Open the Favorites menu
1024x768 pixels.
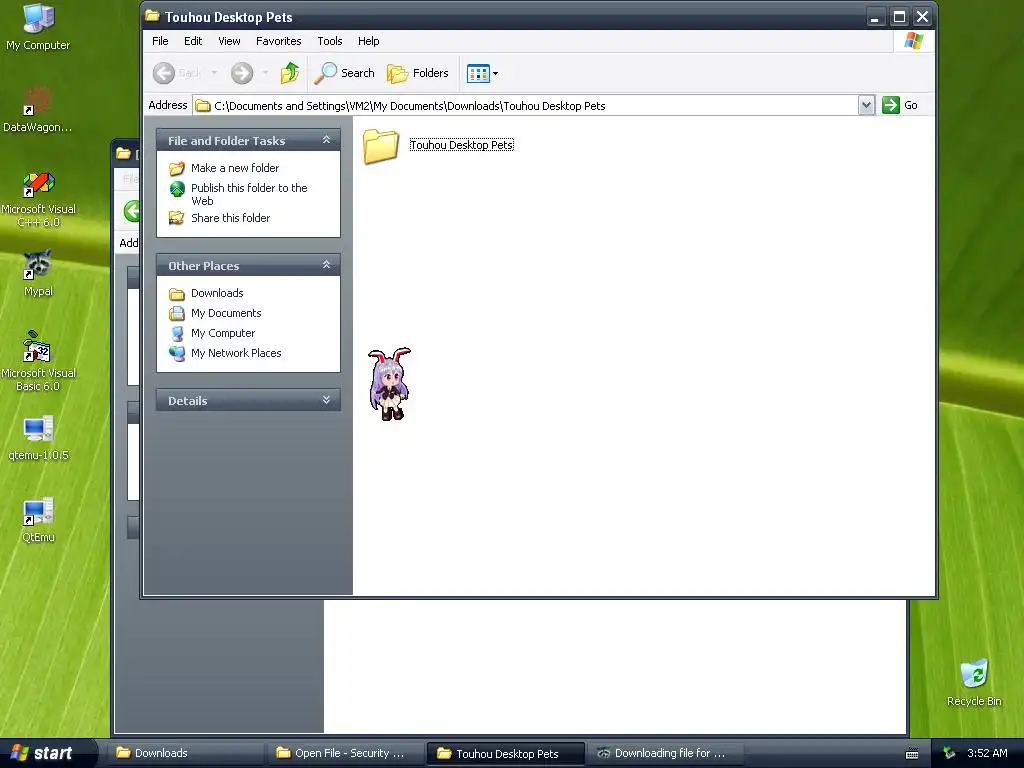tap(278, 41)
